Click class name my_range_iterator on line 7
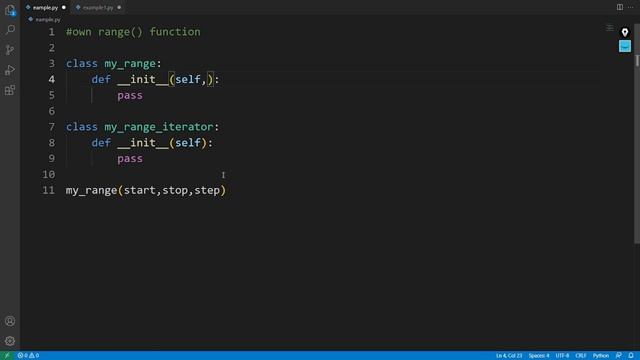640x360 pixels. [x=159, y=127]
